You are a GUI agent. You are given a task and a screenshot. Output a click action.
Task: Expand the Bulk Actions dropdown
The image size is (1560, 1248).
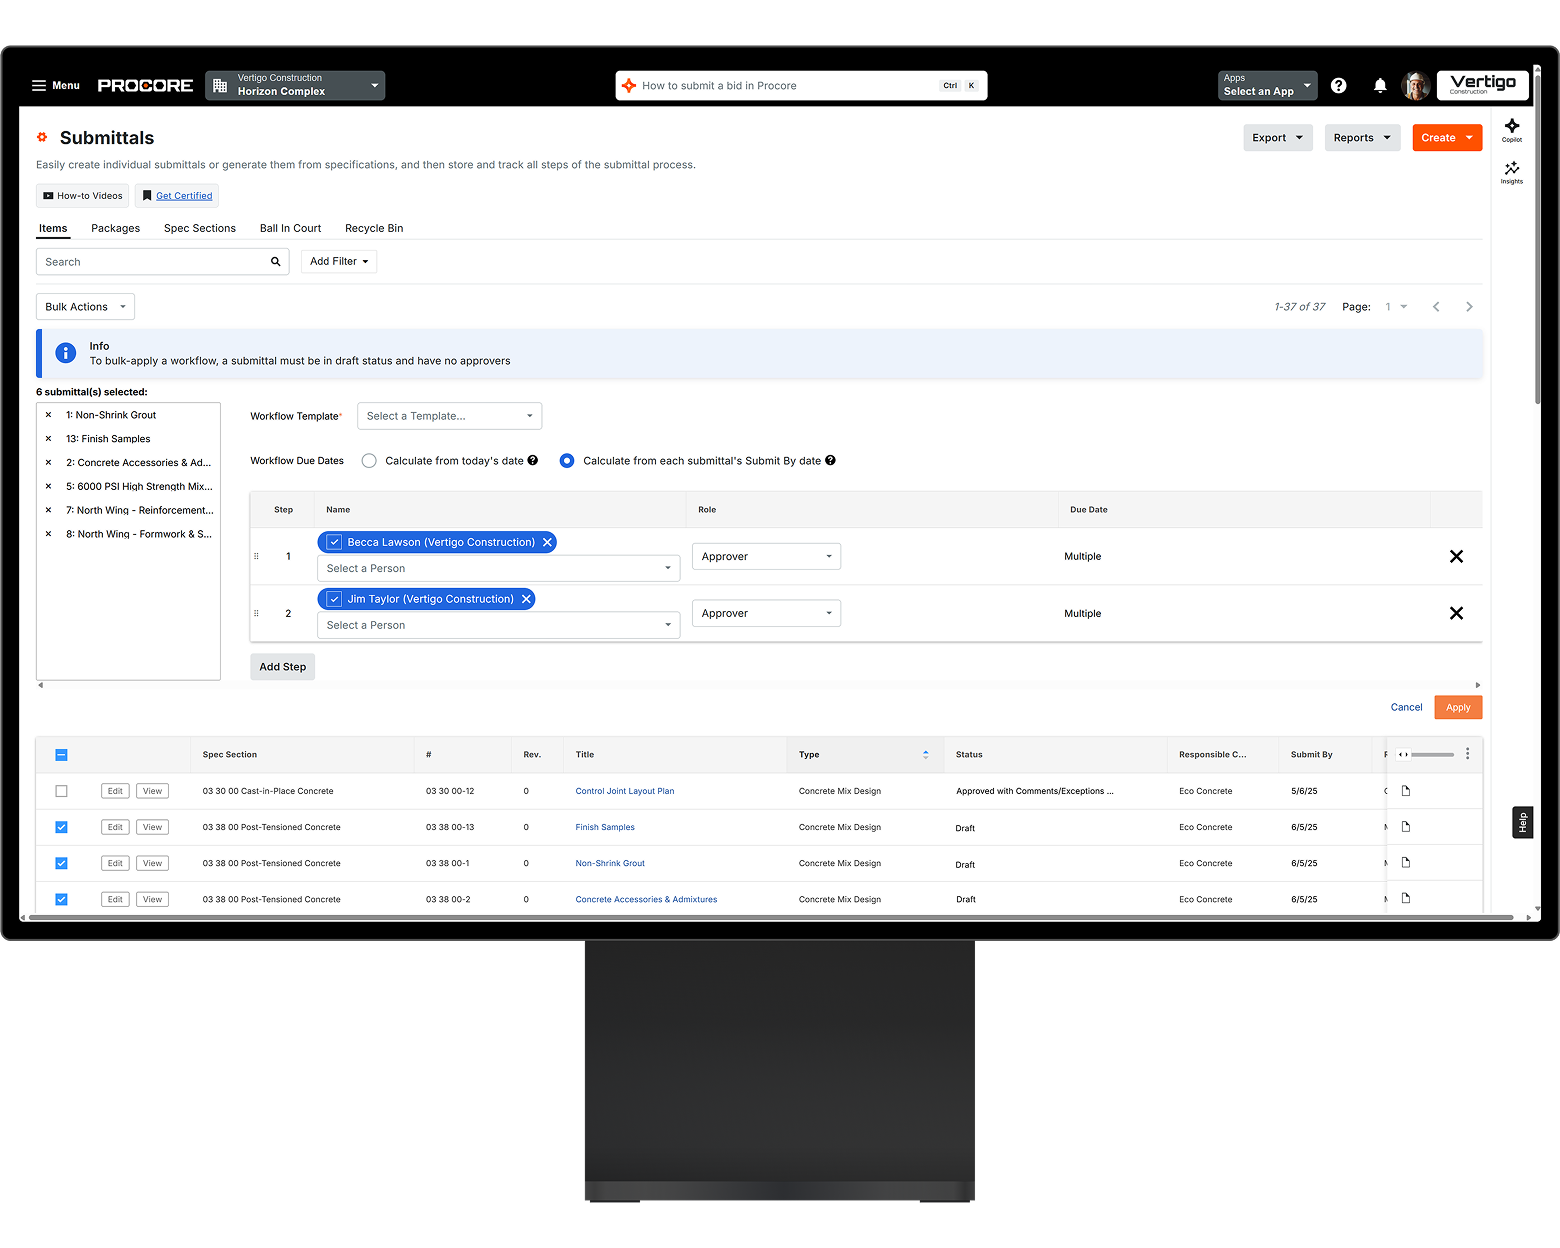point(85,306)
